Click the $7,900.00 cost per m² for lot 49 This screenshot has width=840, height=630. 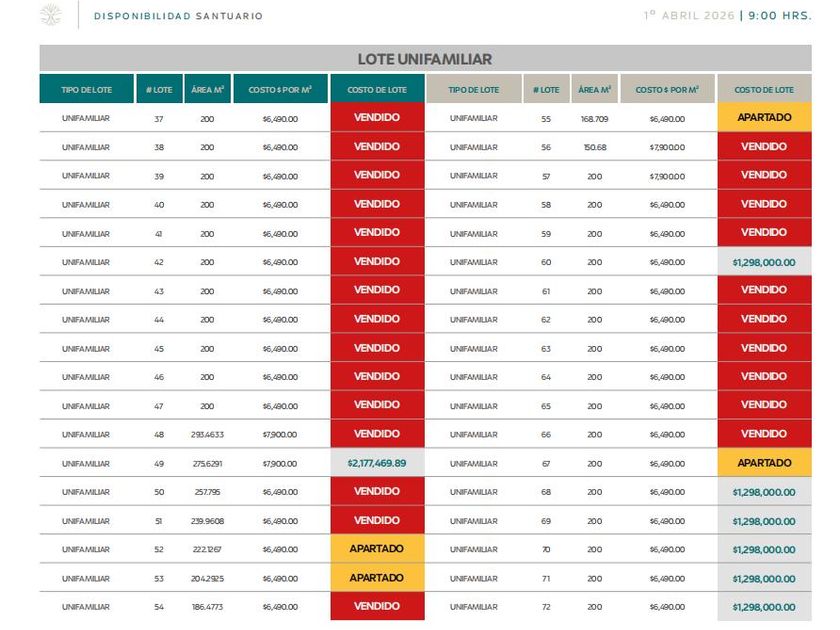(280, 464)
